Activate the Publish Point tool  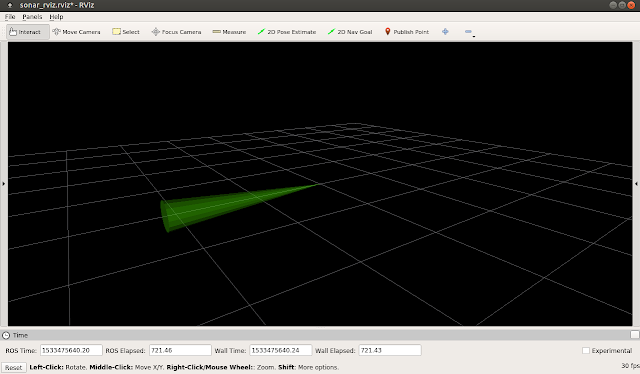407,32
